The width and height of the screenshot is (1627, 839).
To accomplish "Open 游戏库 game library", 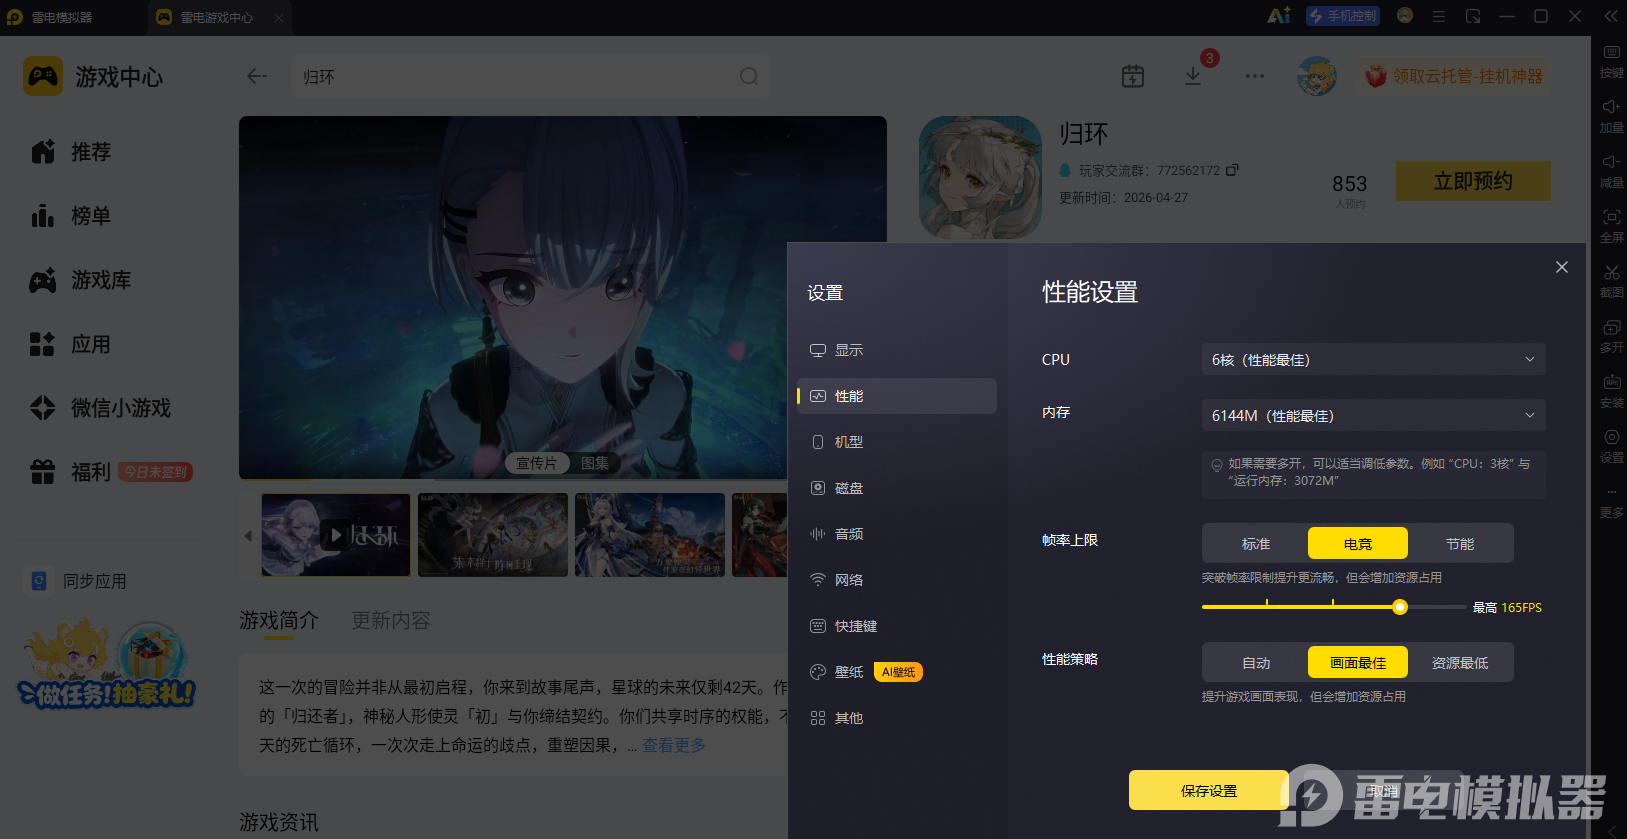I will pyautogui.click(x=81, y=280).
